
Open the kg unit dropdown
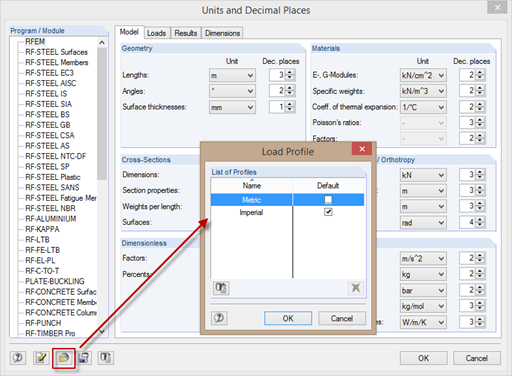point(423,274)
